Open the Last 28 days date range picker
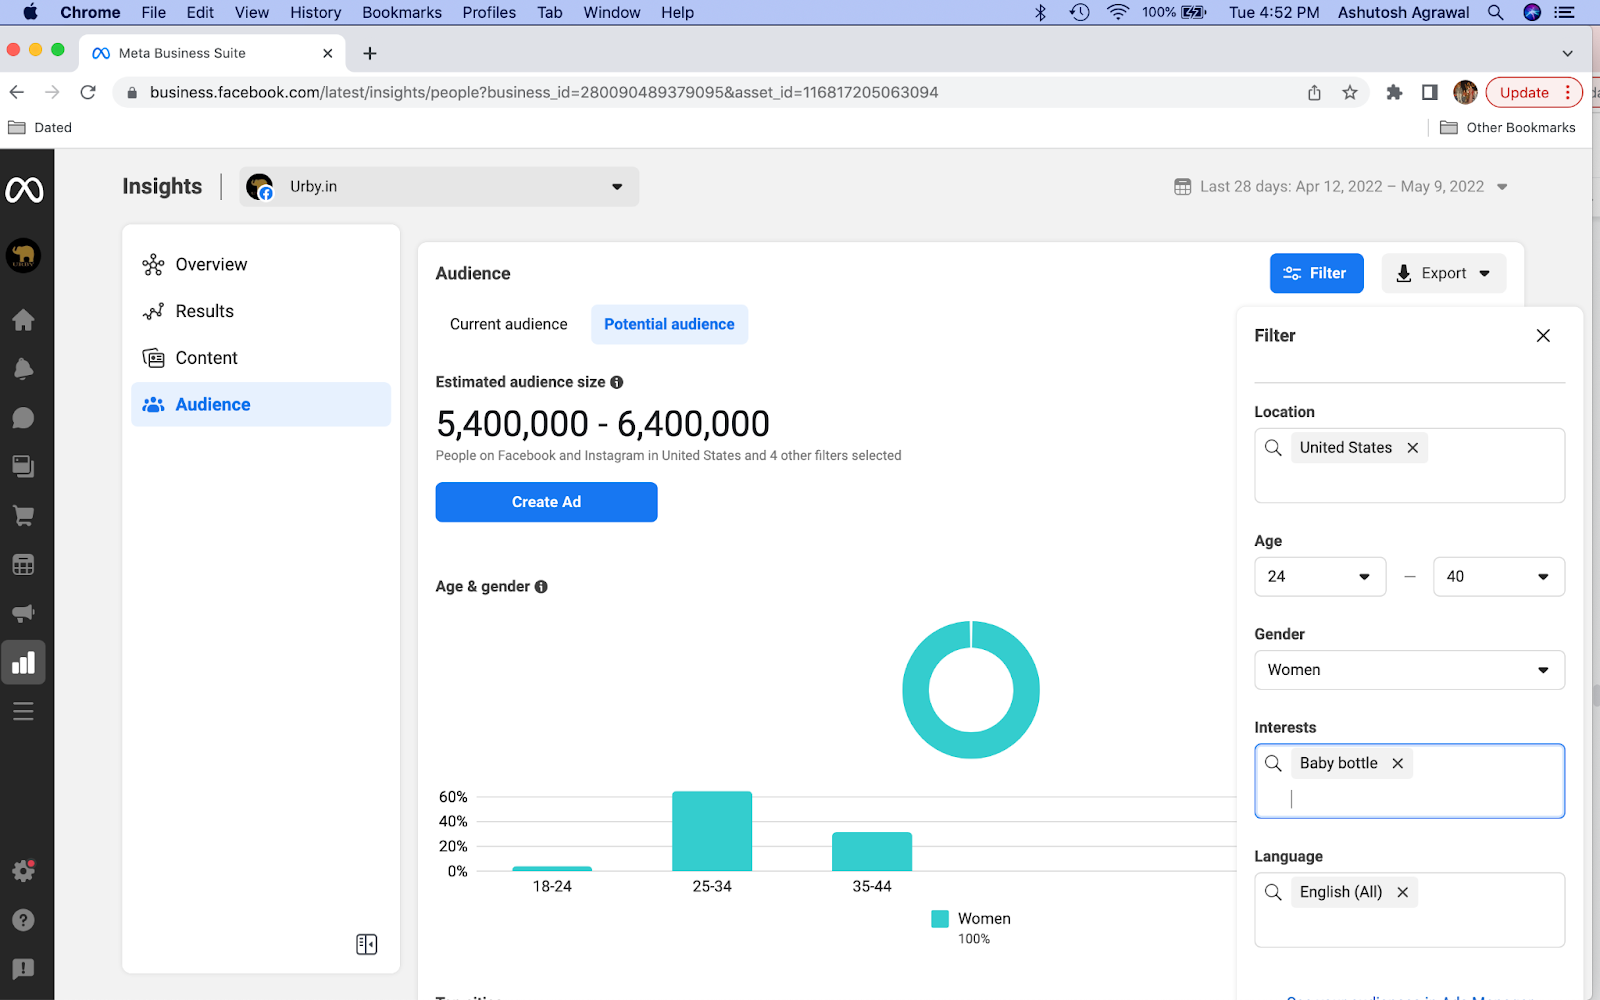The width and height of the screenshot is (1600, 1000). pyautogui.click(x=1341, y=187)
